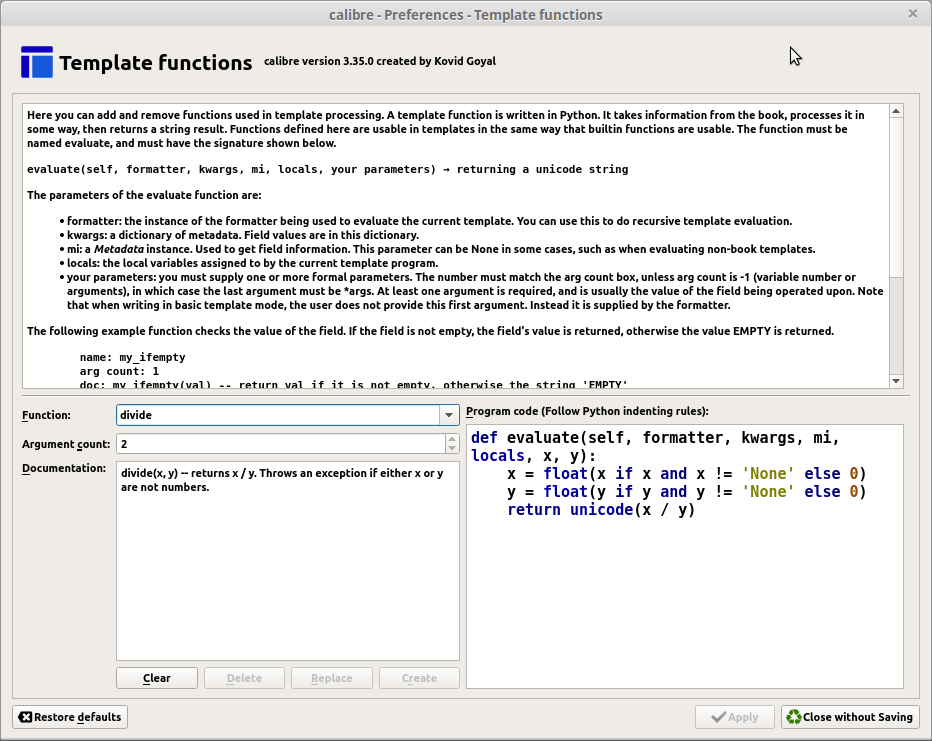Click the splitter handle below the help text
The image size is (932, 741).
pos(466,395)
